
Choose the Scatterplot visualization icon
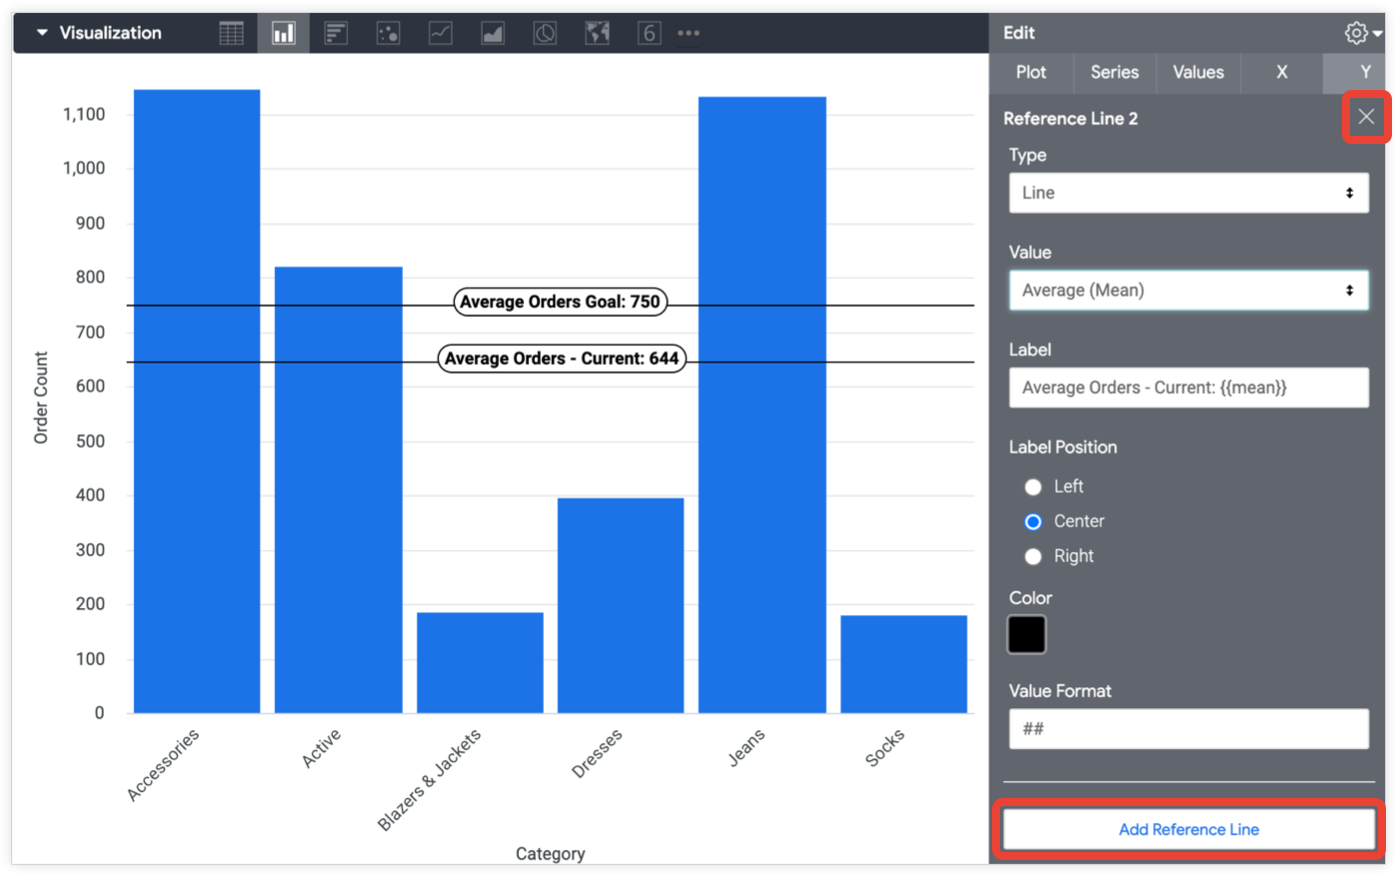coord(388,33)
